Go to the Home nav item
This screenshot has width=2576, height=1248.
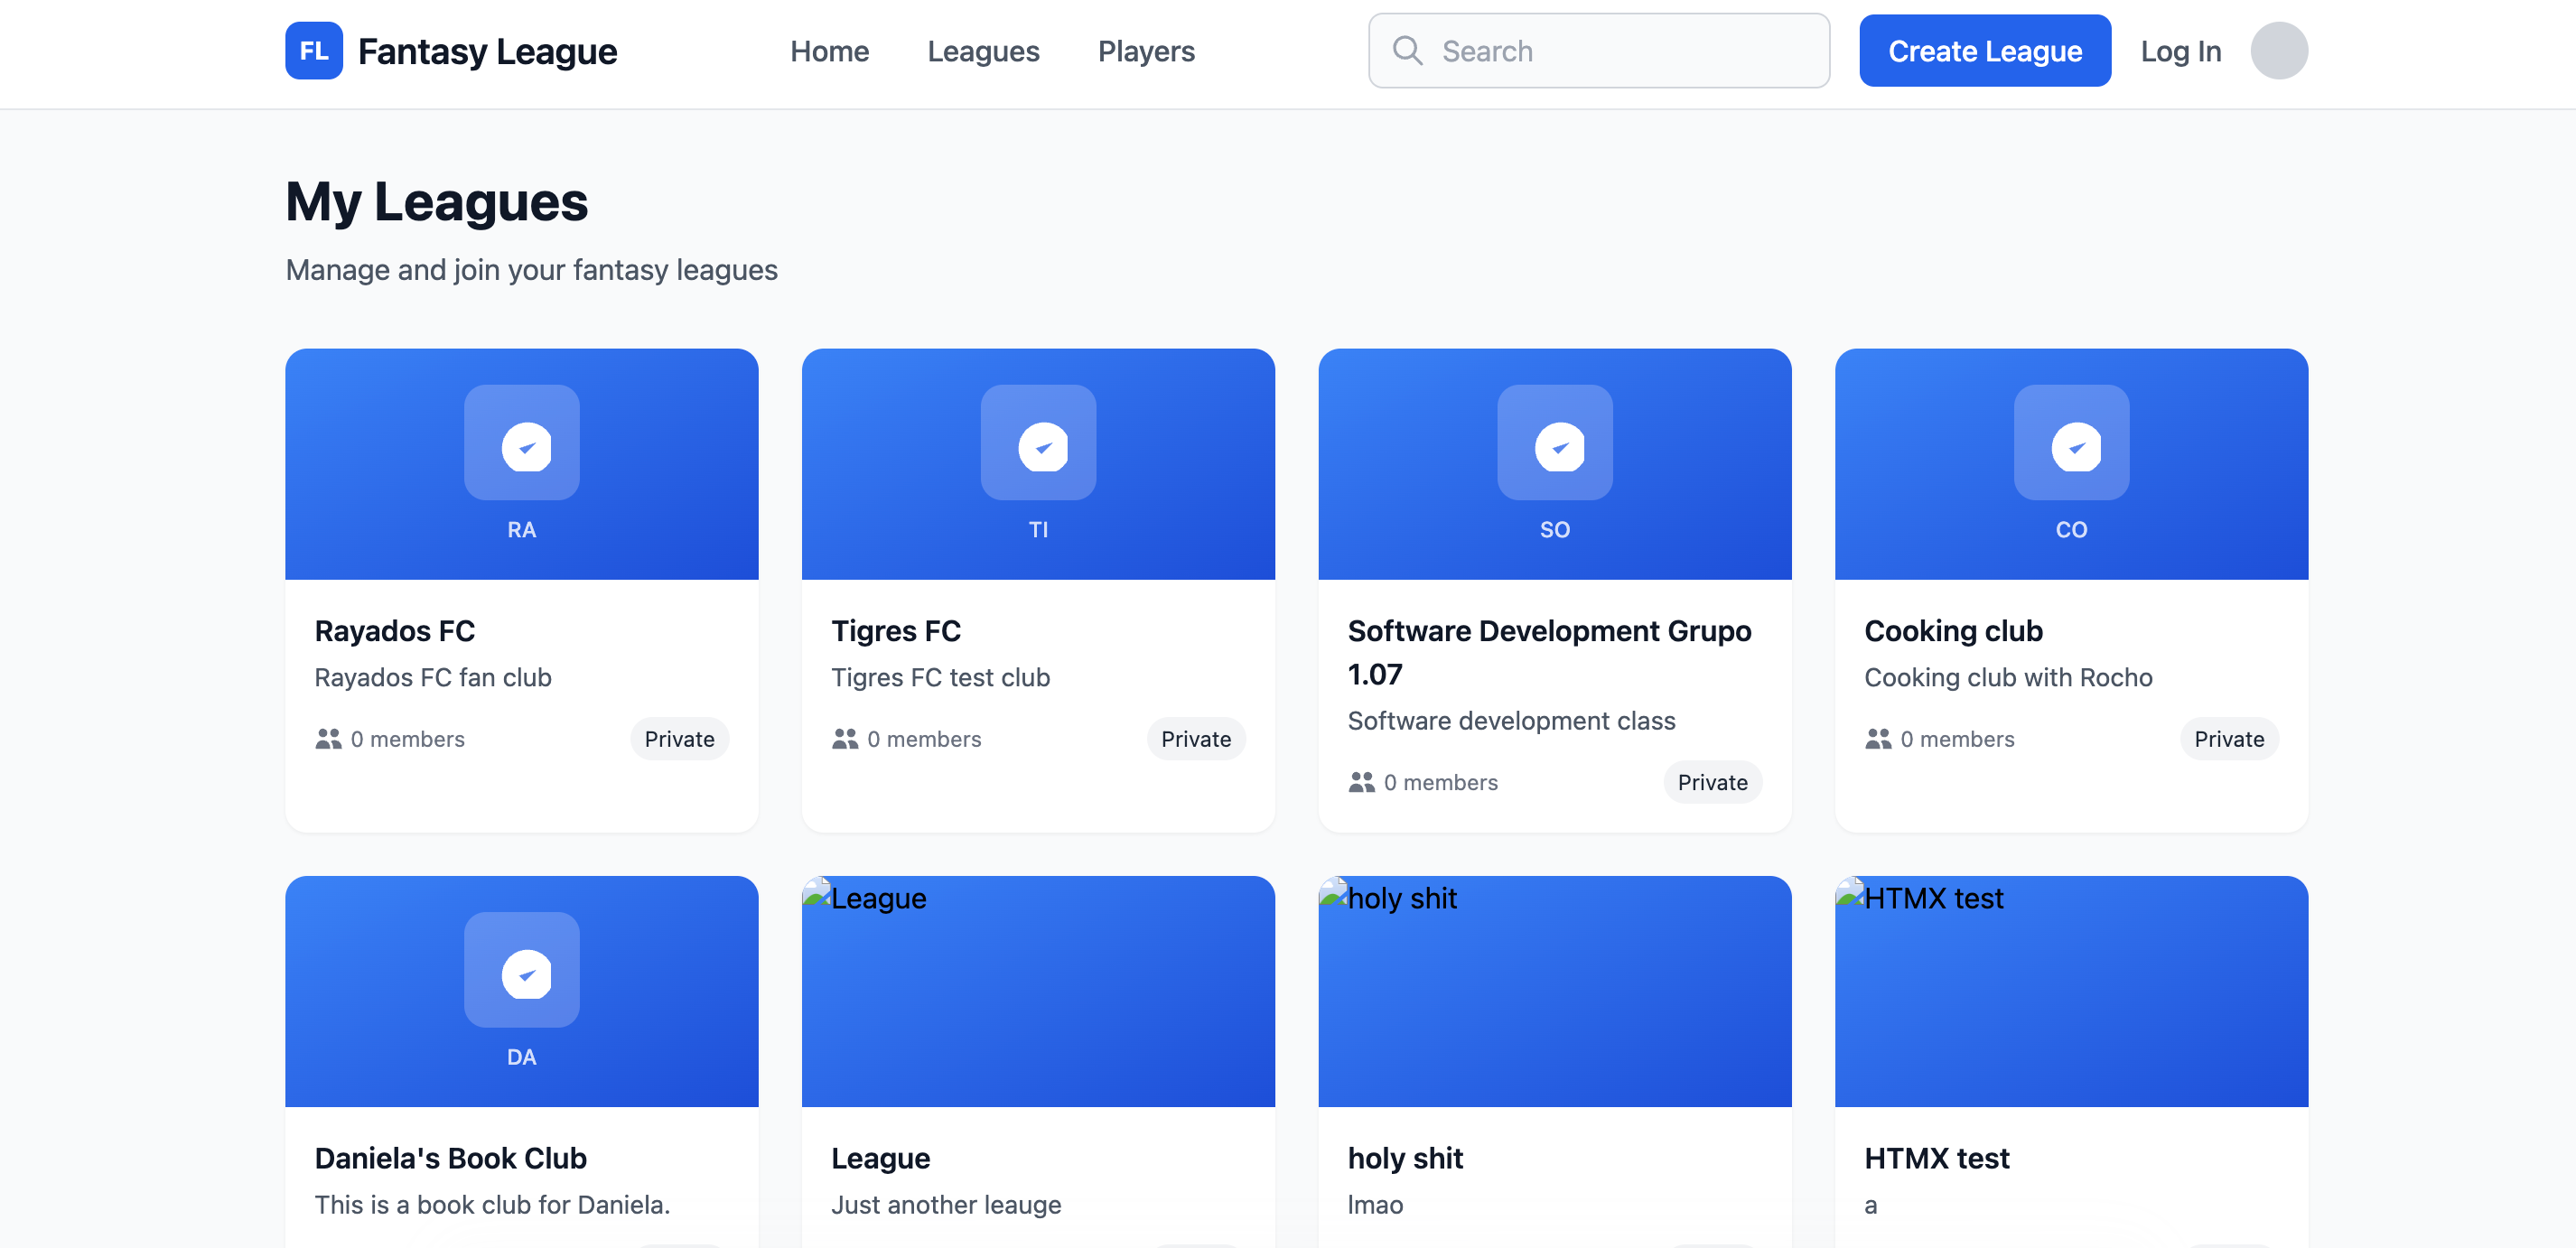(x=829, y=51)
